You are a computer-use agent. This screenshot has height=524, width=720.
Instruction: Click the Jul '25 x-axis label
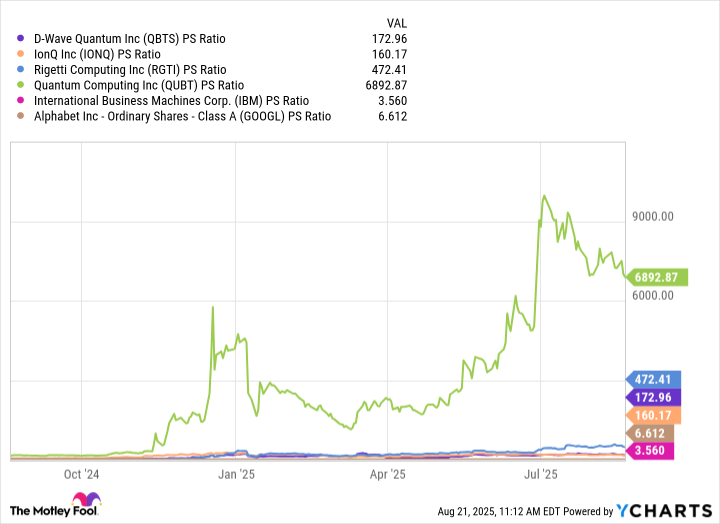click(x=541, y=474)
